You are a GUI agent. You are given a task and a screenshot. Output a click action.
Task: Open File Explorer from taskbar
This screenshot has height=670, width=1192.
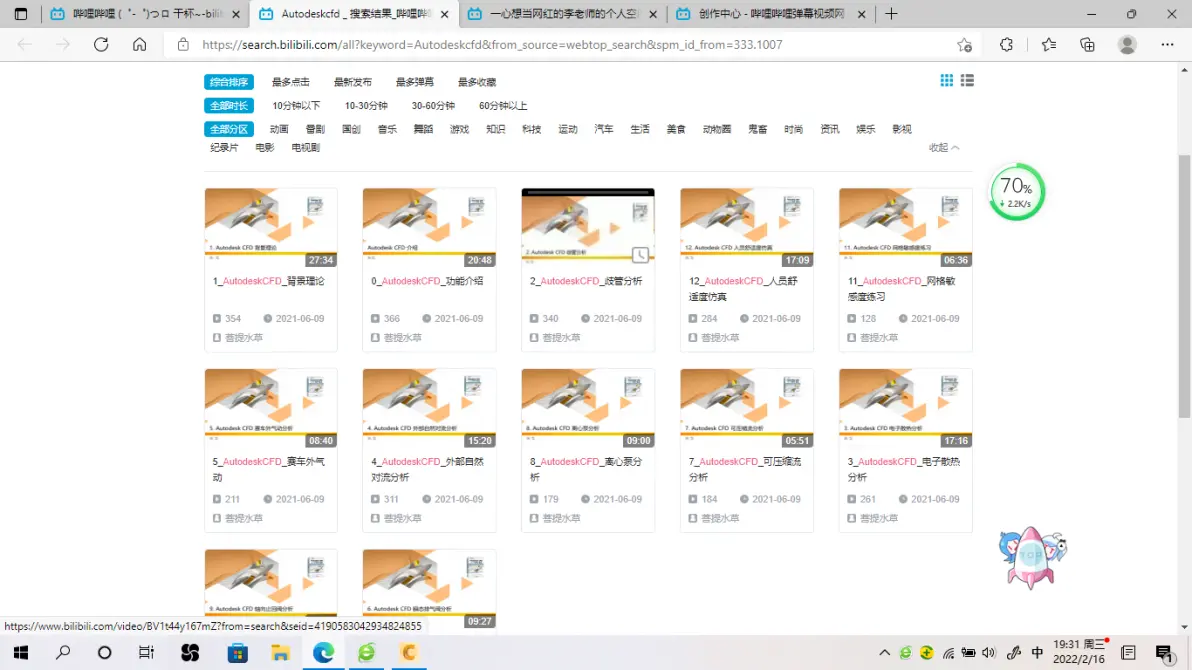pyautogui.click(x=281, y=653)
